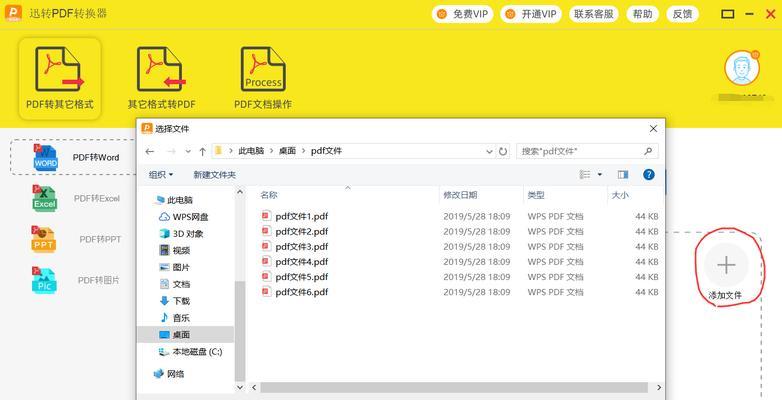Sort by 名称 column header
782x400 pixels.
click(269, 195)
